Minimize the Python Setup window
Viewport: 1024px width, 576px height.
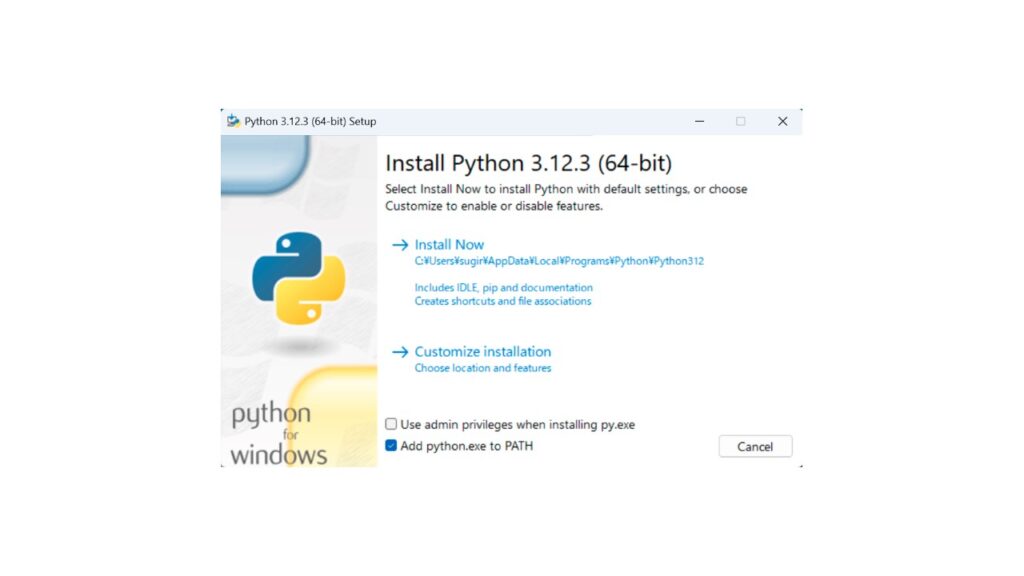coord(699,121)
